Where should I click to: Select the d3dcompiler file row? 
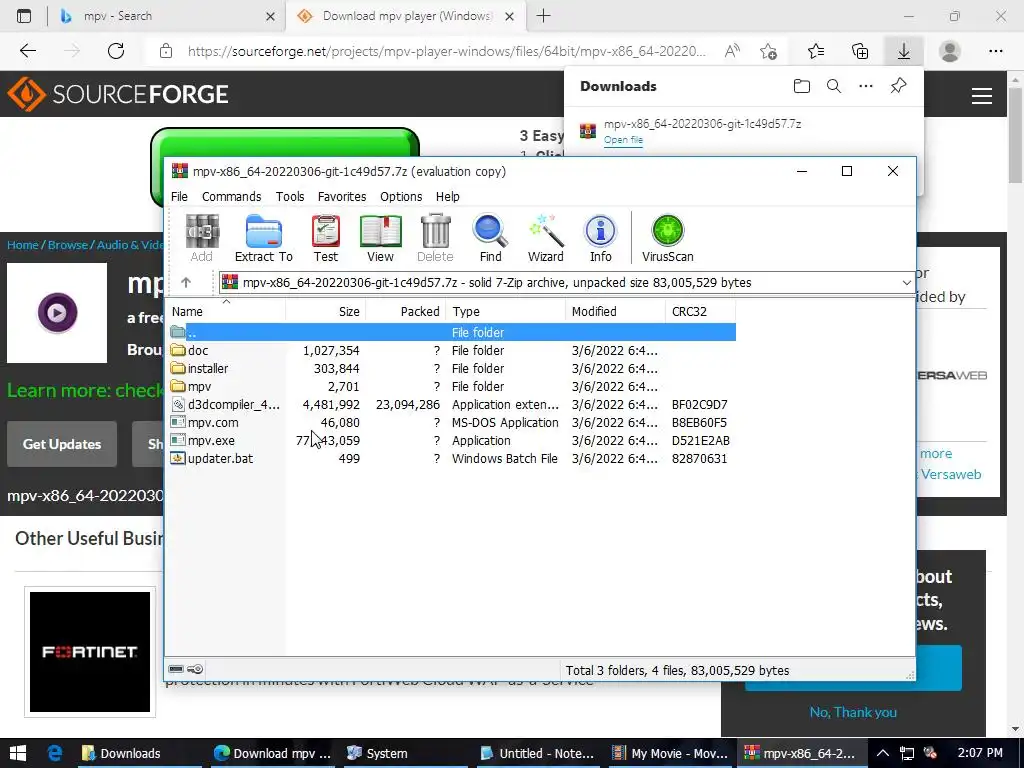(452, 405)
